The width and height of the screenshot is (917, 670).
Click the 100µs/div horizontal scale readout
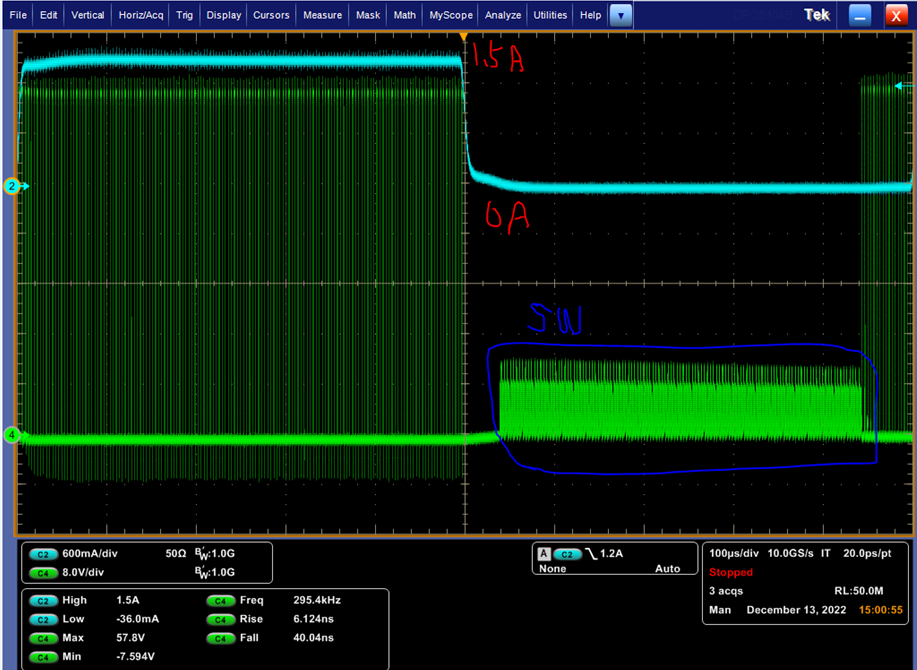[x=735, y=553]
